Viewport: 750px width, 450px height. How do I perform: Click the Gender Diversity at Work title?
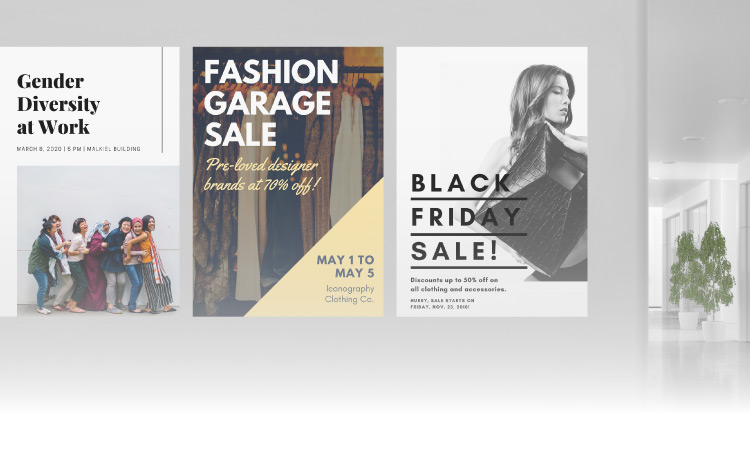[58, 104]
